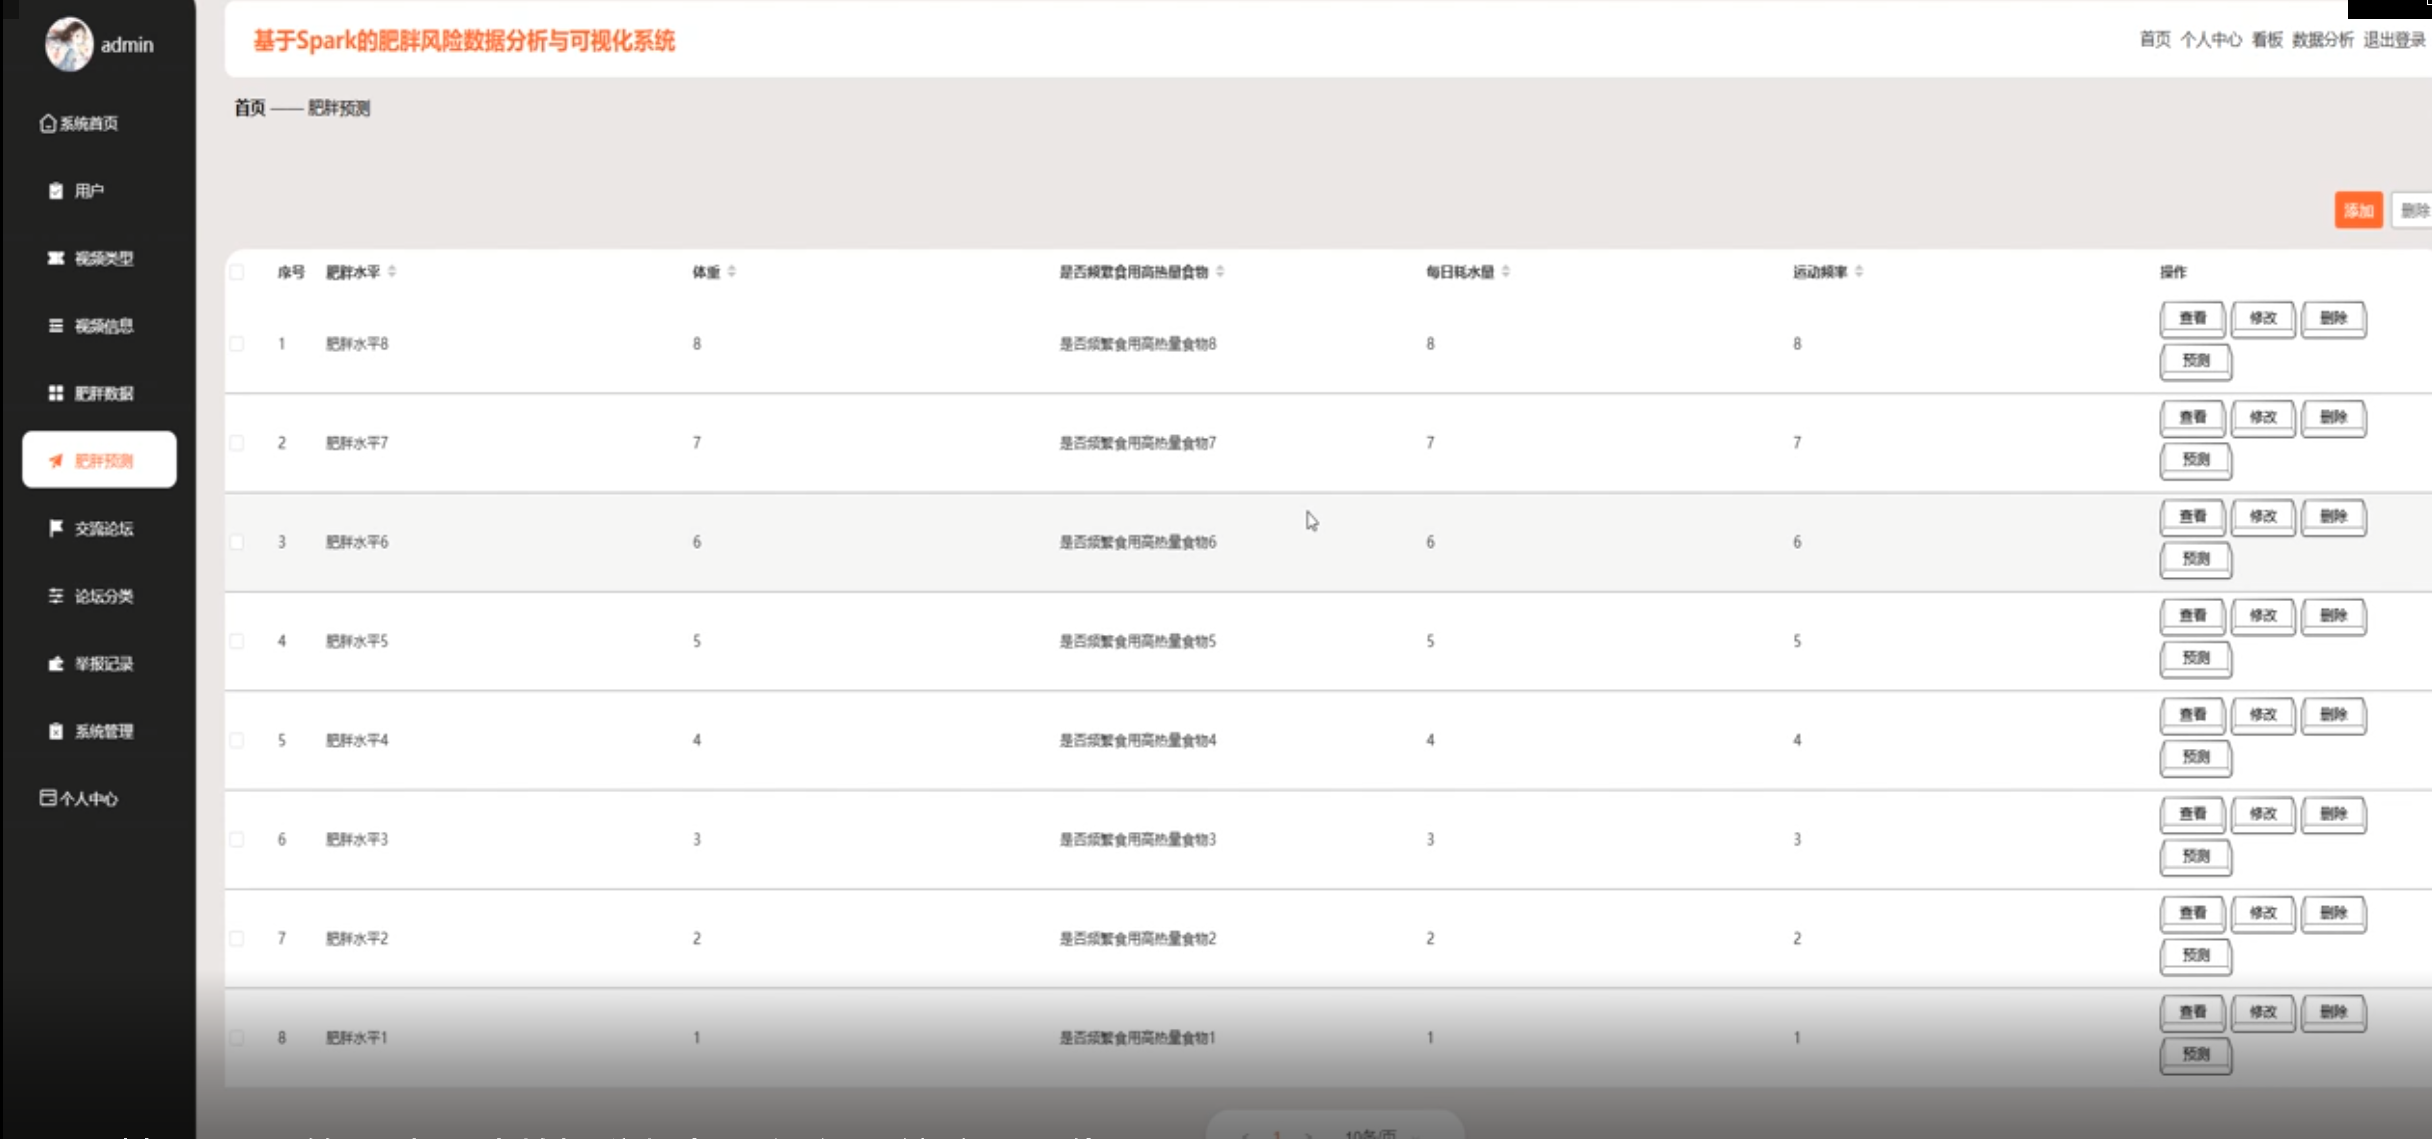Sort table by 运动频率 column arrows
Viewport: 2432px width, 1139px height.
(1859, 272)
